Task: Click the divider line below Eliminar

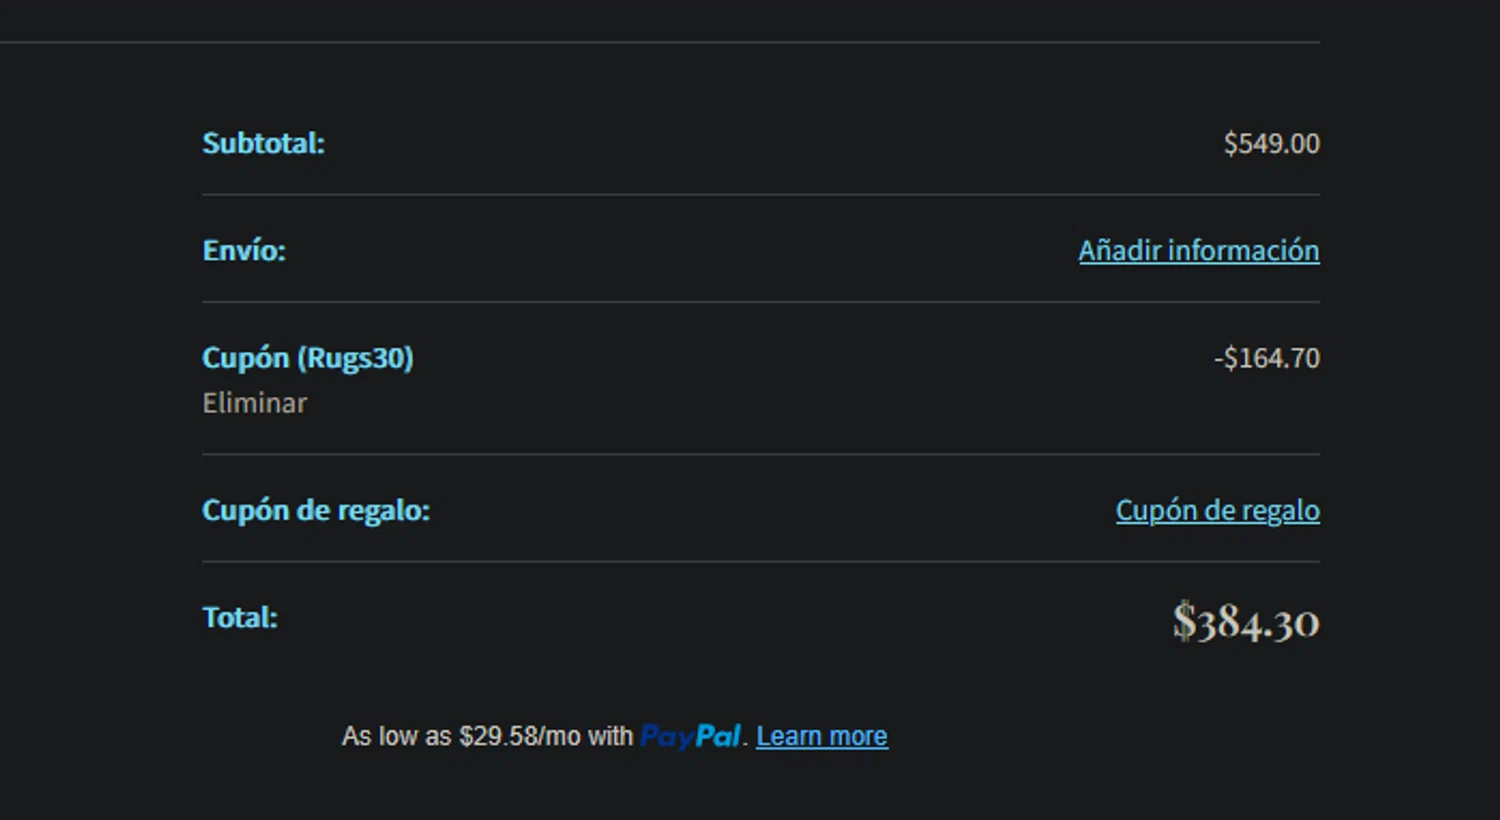Action: point(760,454)
